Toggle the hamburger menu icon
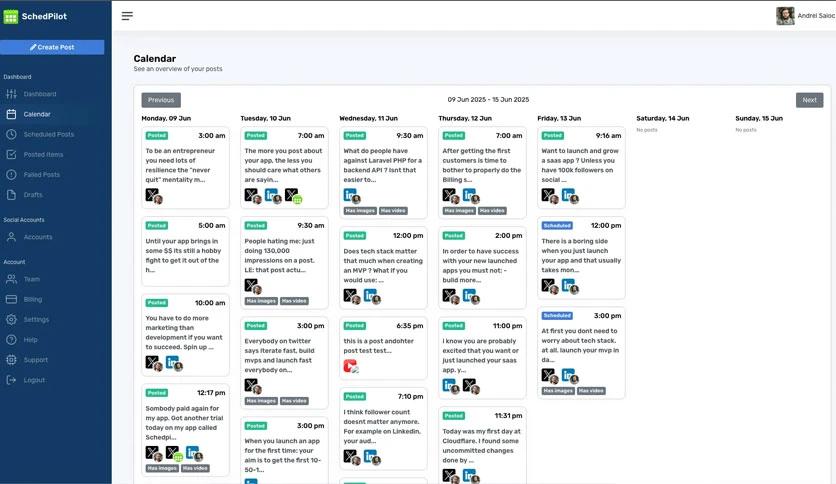The width and height of the screenshot is (836, 484). click(127, 16)
